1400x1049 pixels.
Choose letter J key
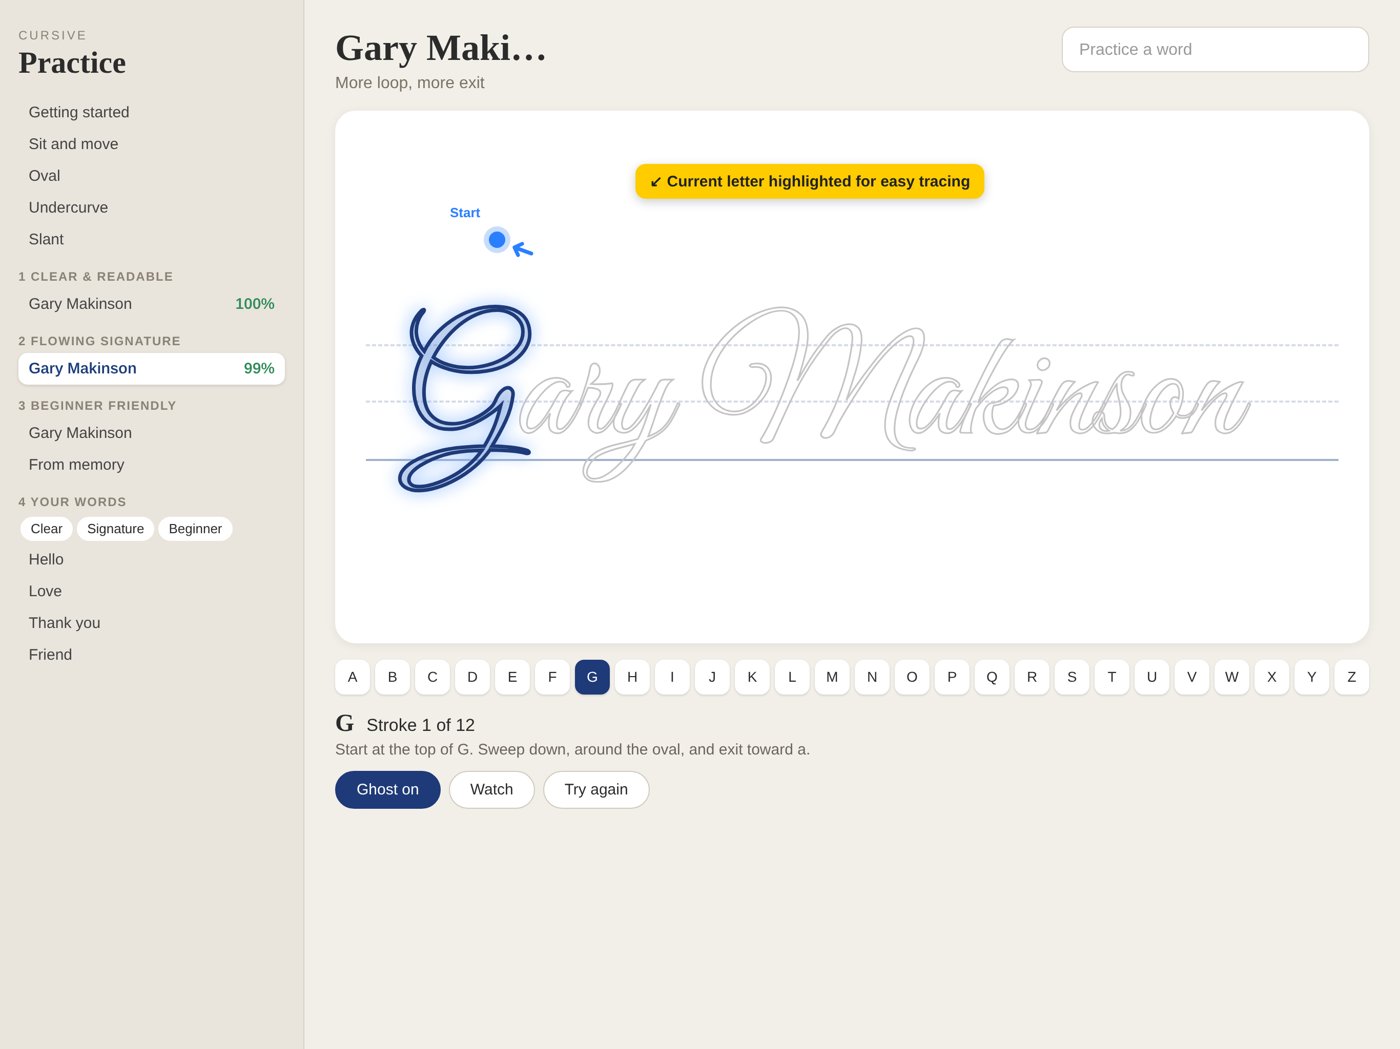pyautogui.click(x=712, y=677)
